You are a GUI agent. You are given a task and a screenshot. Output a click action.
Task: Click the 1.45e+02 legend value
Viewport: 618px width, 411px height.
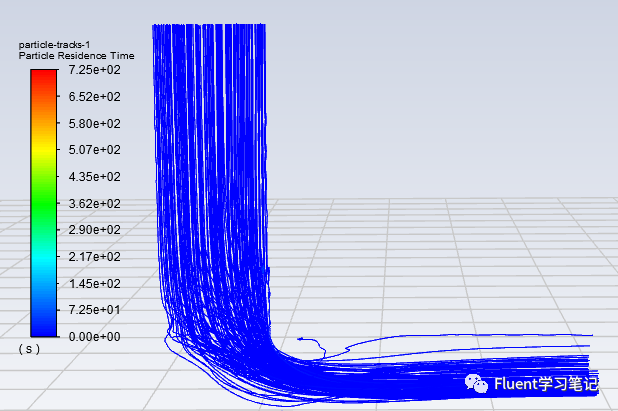(95, 284)
